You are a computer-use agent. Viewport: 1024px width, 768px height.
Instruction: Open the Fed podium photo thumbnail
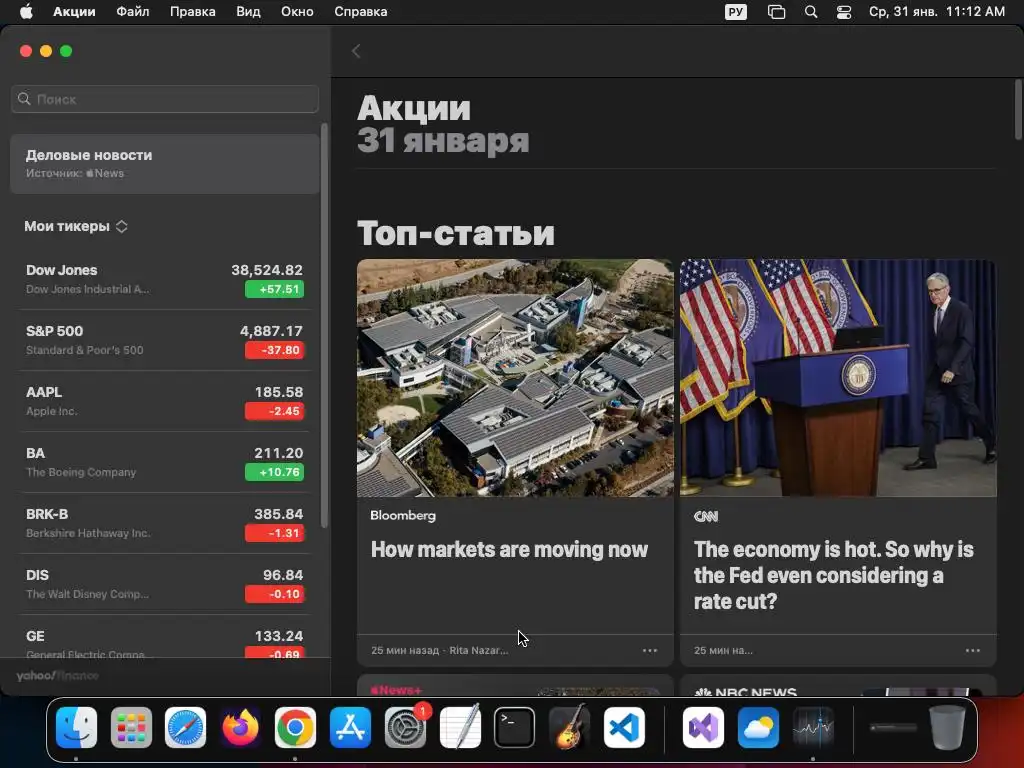tap(838, 378)
